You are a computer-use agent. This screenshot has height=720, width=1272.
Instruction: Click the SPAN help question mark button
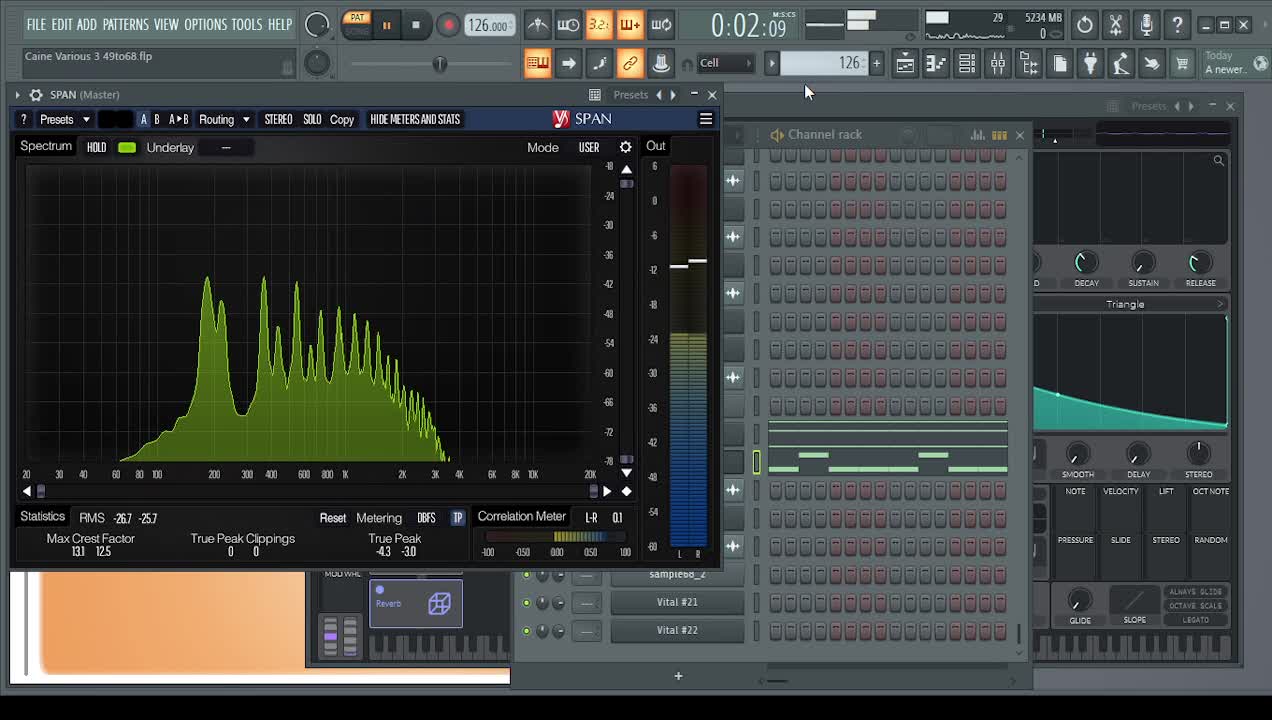(x=23, y=119)
